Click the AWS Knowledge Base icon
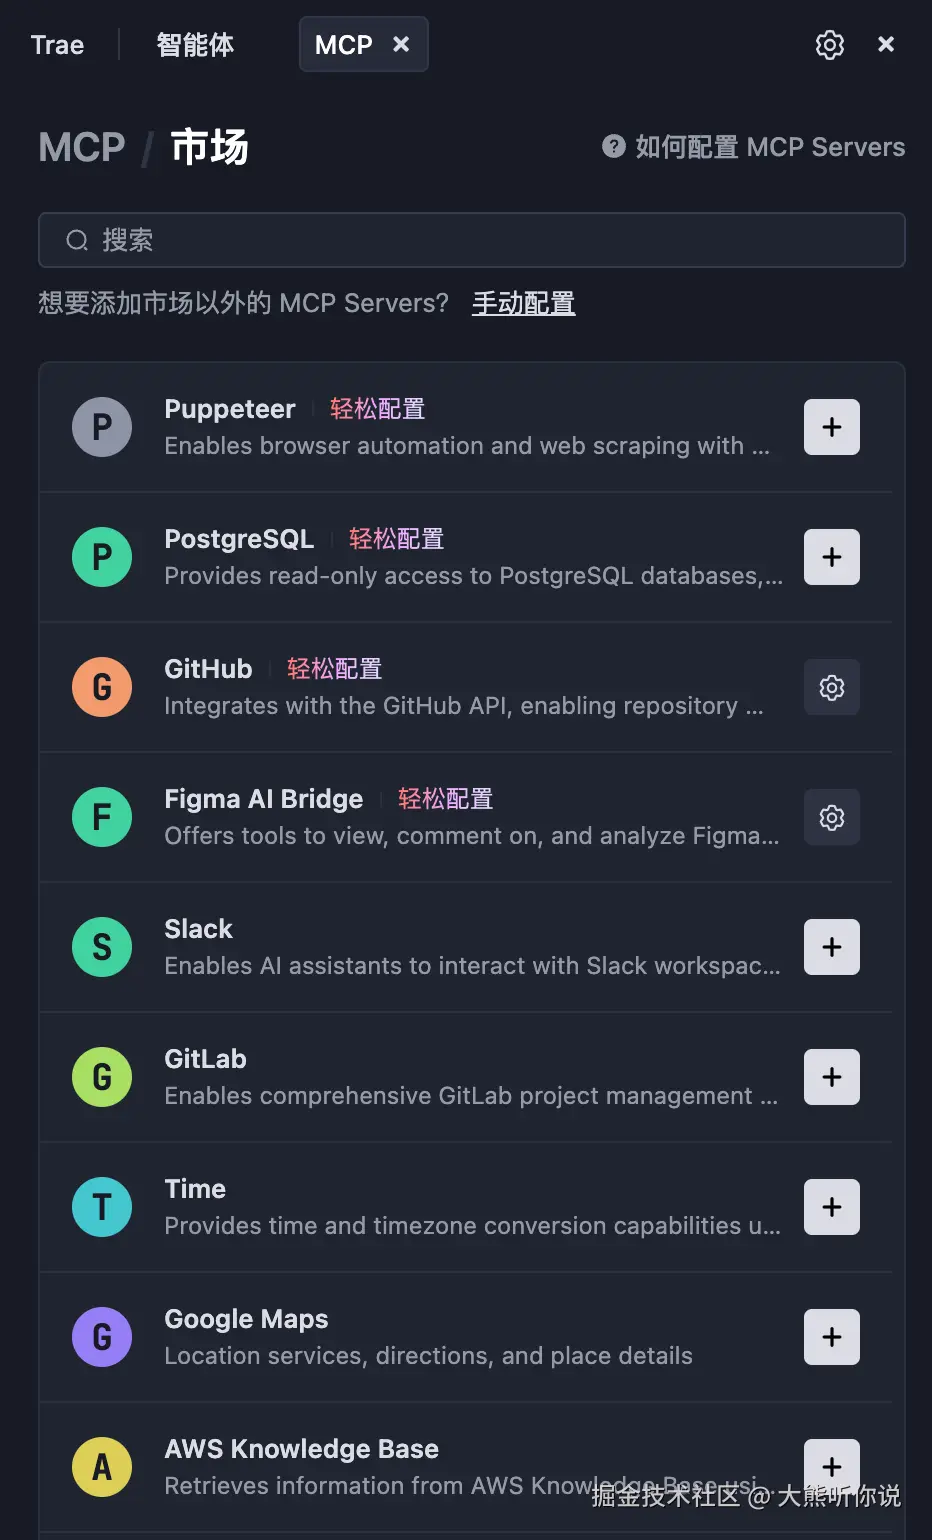 click(102, 1467)
